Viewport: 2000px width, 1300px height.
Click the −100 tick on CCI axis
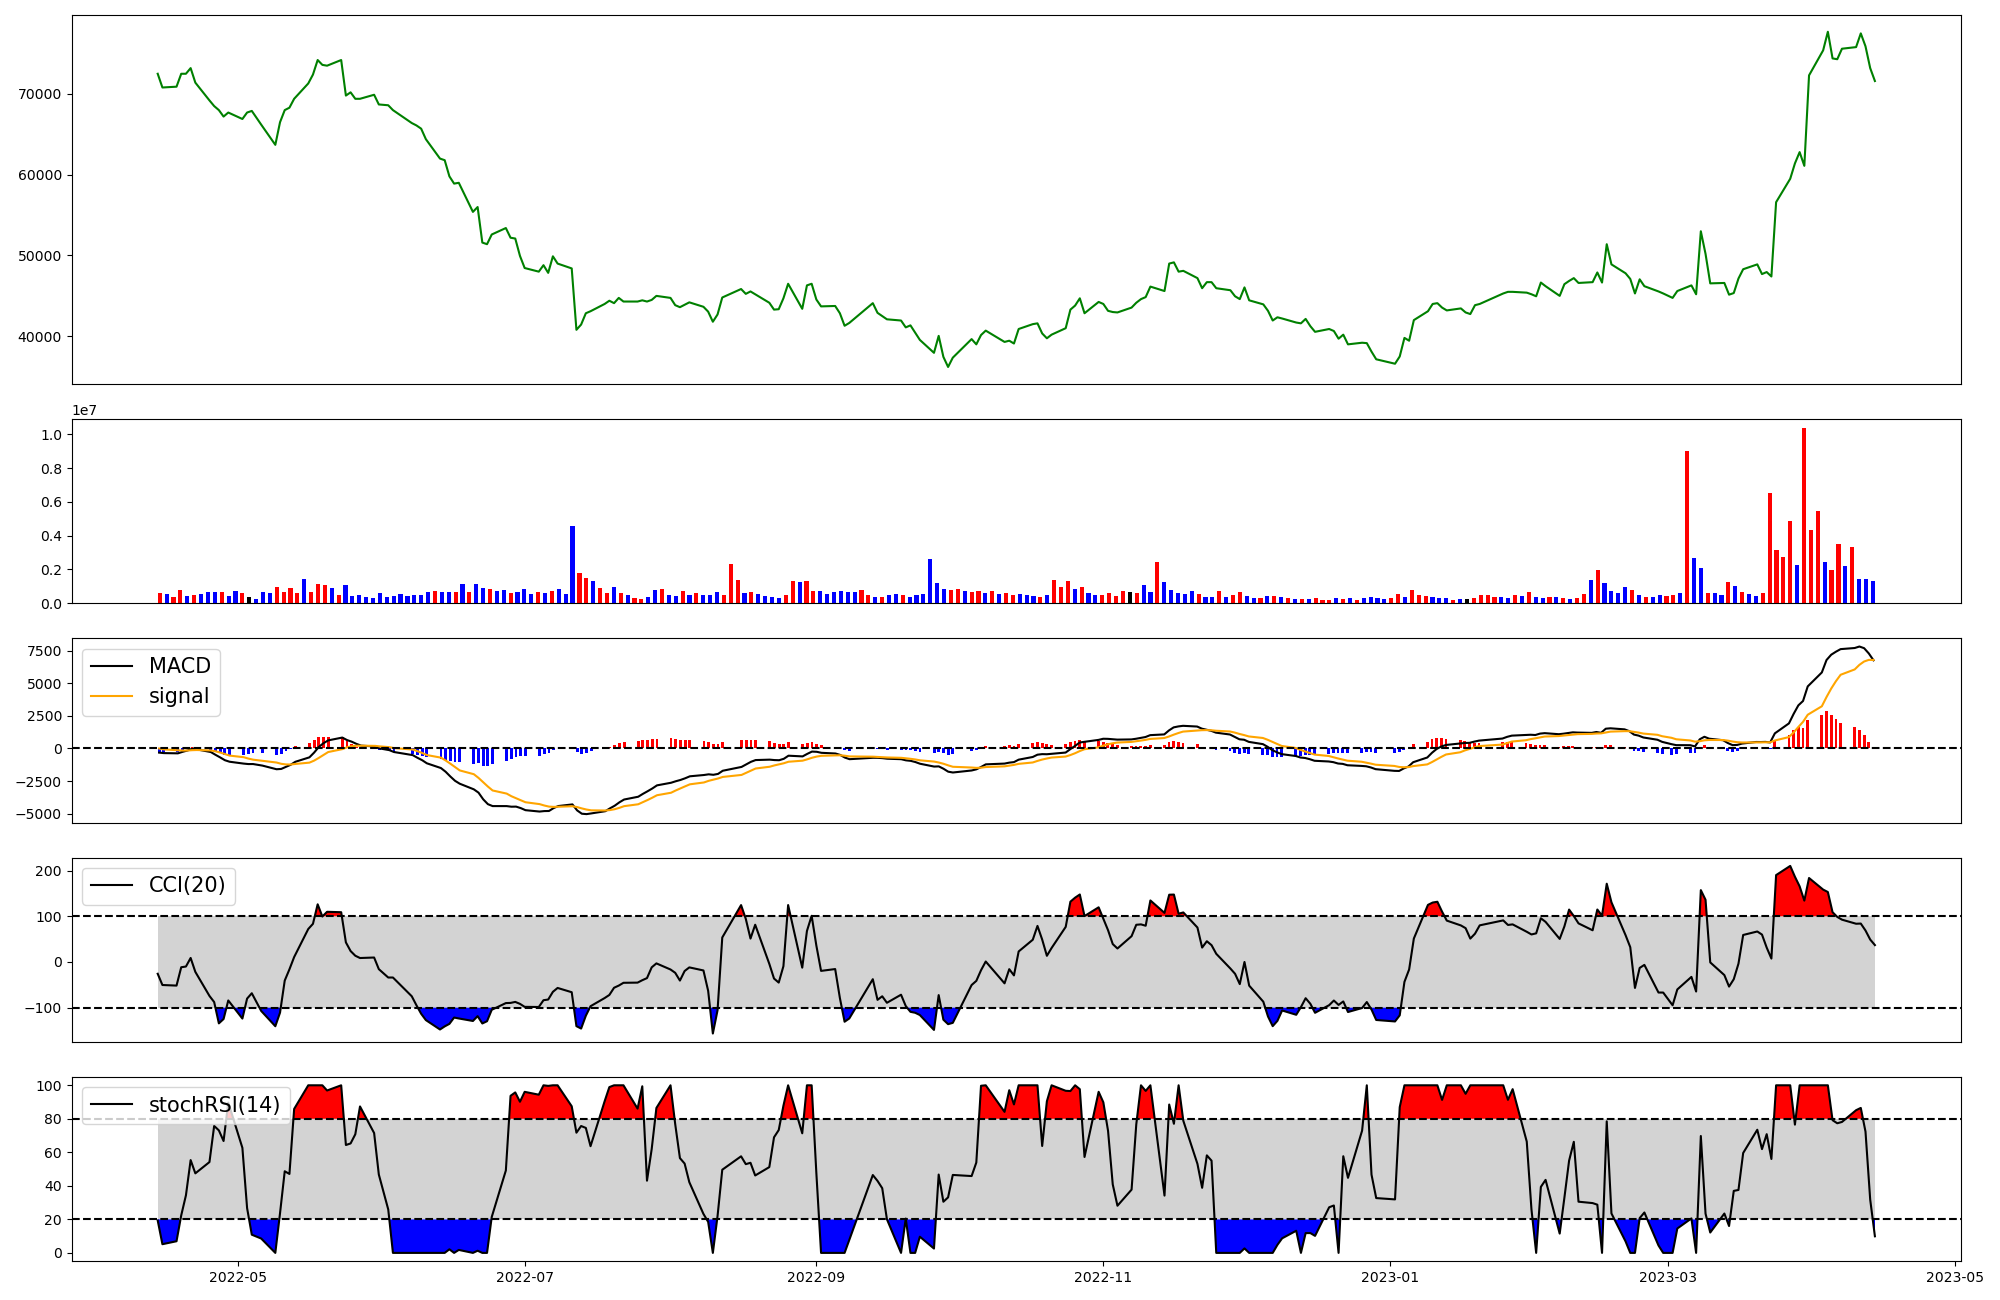(42, 1008)
